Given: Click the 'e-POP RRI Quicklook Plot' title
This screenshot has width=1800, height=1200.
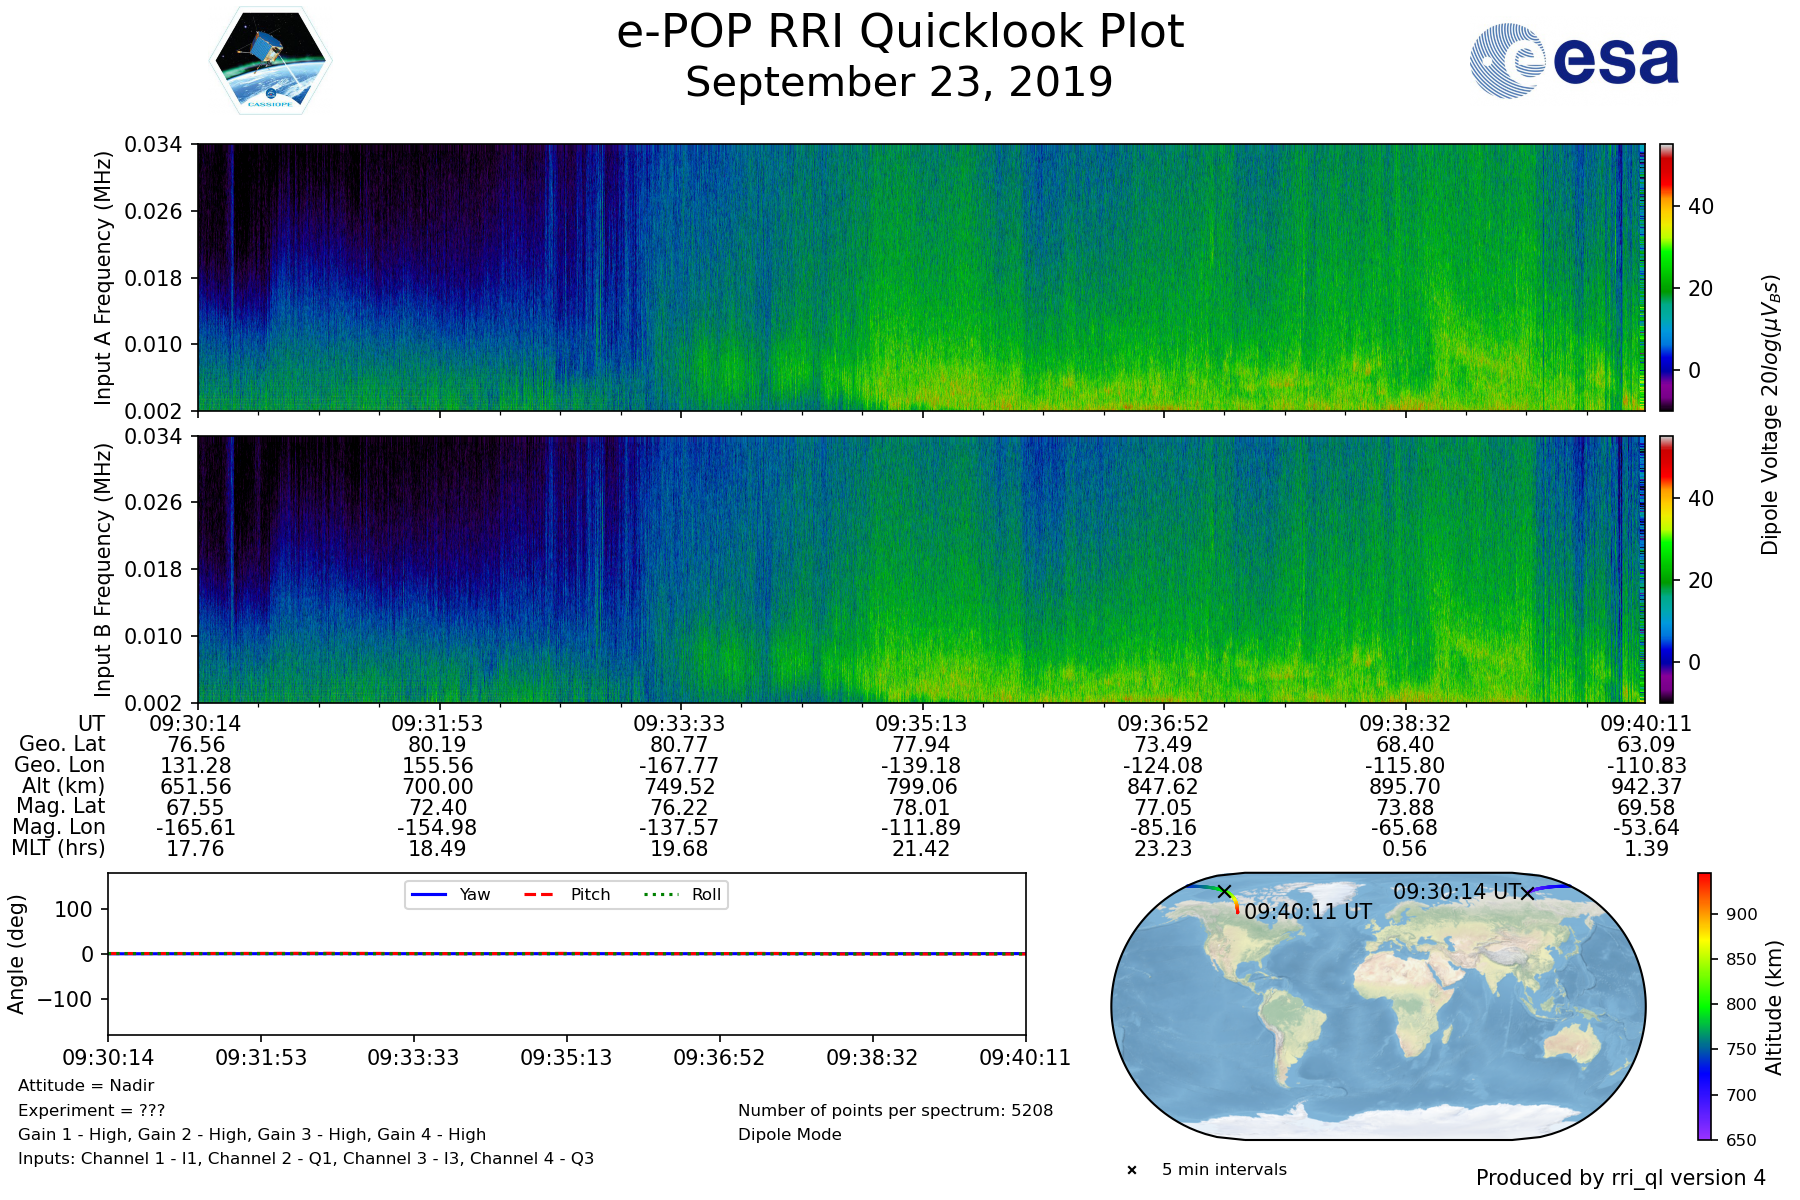Looking at the screenshot, I should click(899, 32).
